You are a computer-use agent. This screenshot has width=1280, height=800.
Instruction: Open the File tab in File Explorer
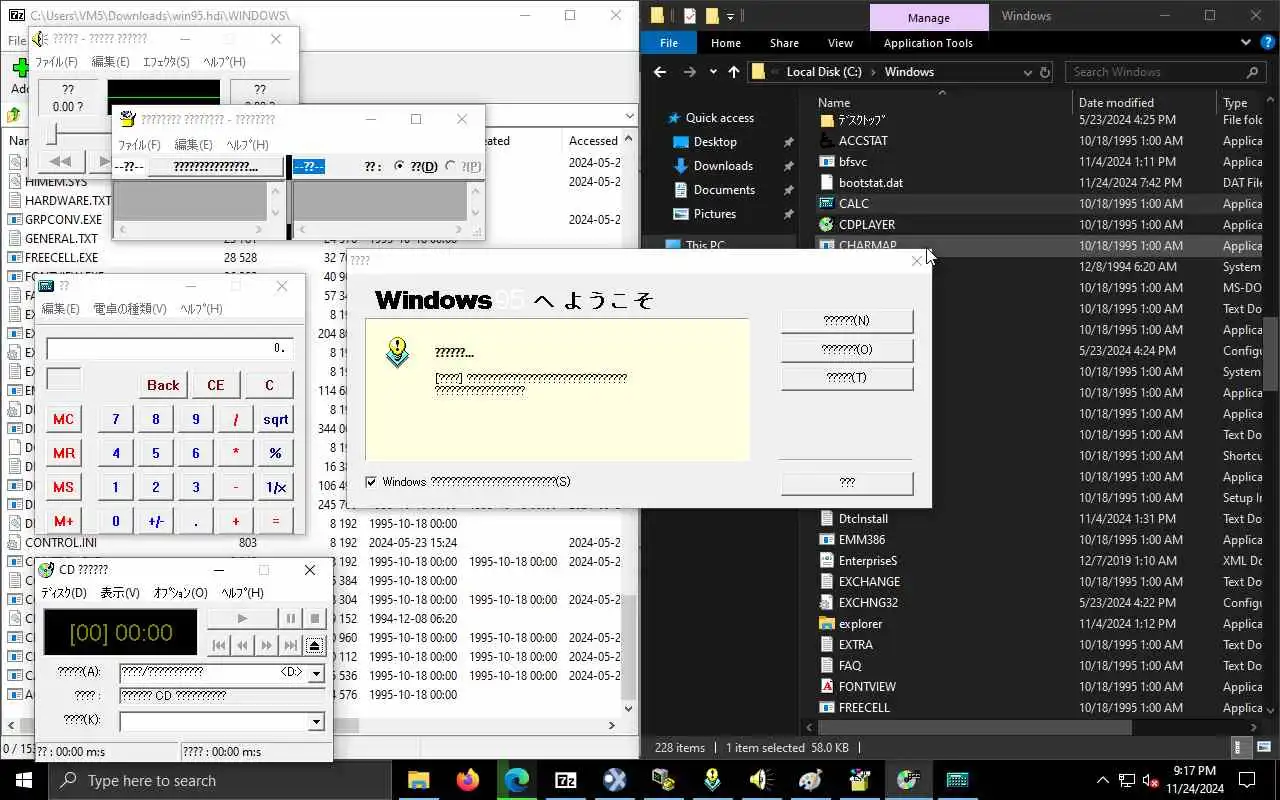[x=669, y=43]
